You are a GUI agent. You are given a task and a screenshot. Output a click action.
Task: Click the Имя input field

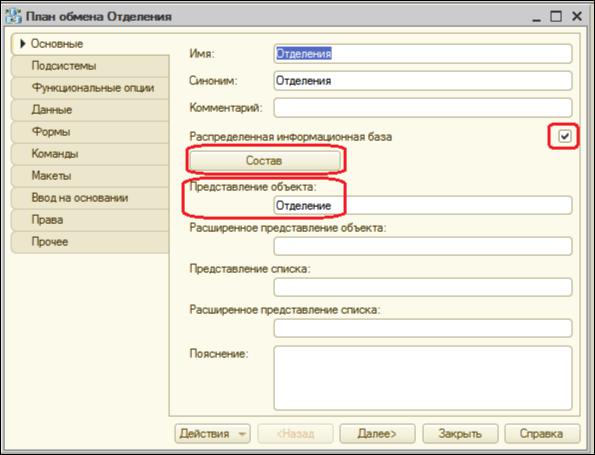423,54
